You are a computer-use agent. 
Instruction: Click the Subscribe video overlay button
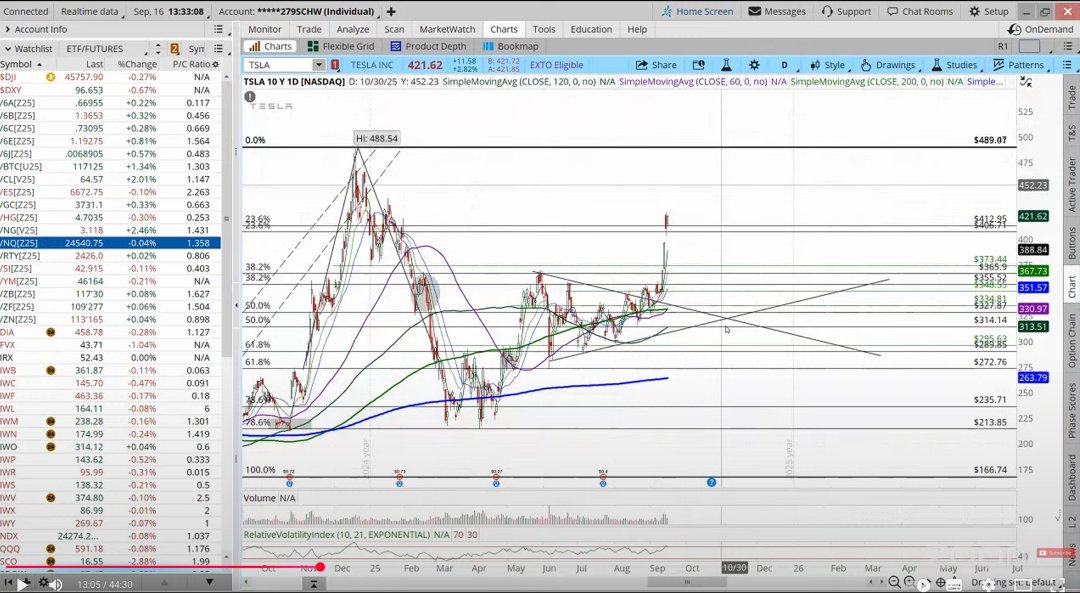pyautogui.click(x=1055, y=552)
